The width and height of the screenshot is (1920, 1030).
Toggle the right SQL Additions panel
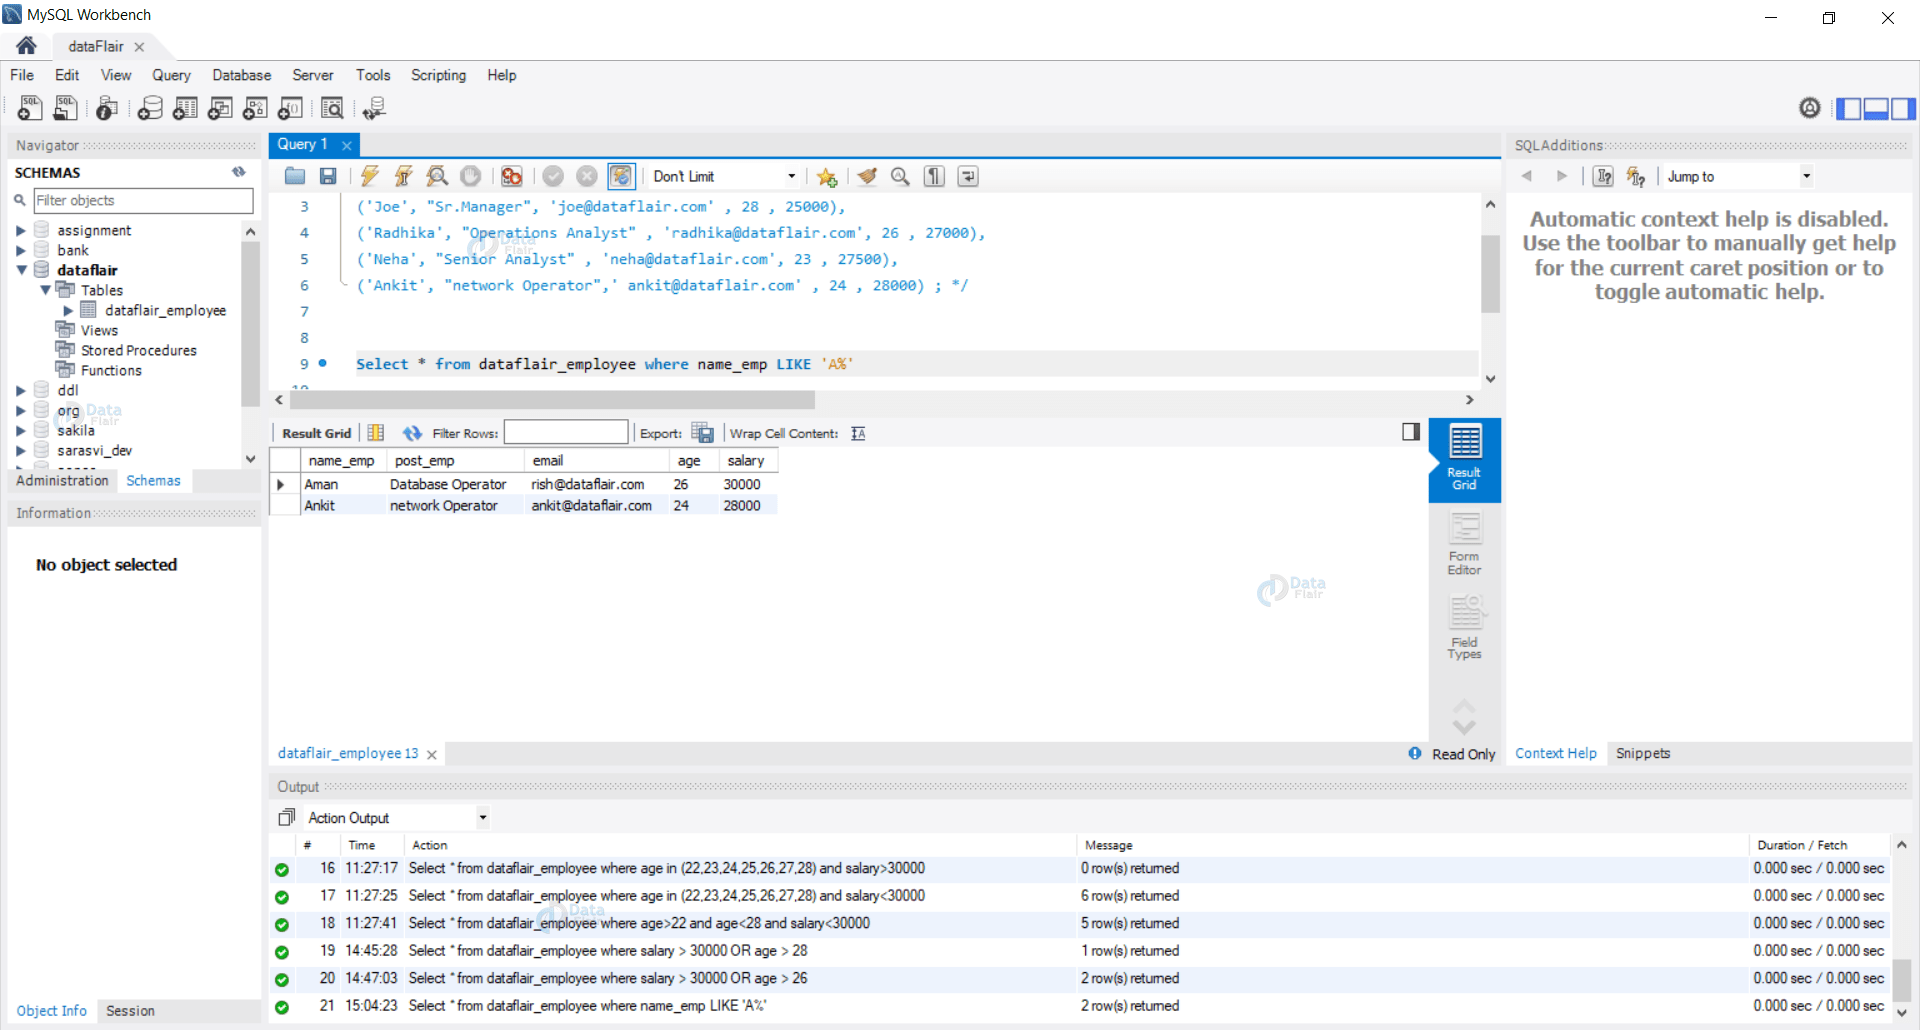point(1903,108)
